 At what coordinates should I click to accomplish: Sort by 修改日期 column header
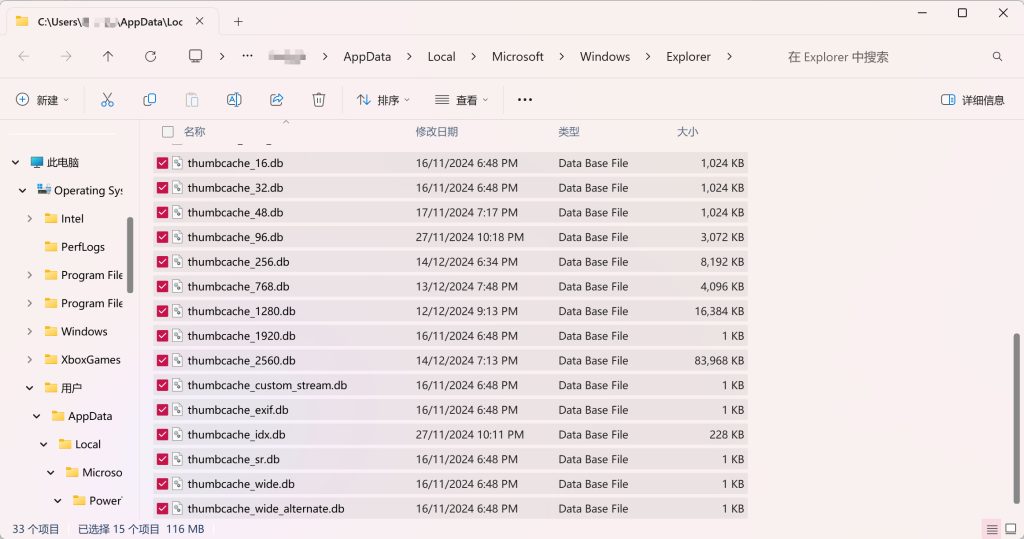pyautogui.click(x=436, y=132)
